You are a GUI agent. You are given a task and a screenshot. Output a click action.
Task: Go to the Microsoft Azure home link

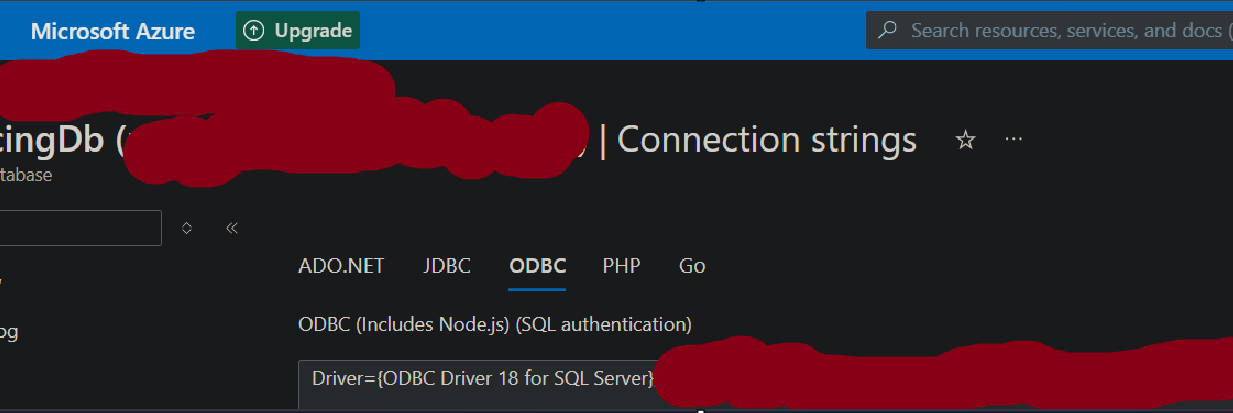[113, 31]
